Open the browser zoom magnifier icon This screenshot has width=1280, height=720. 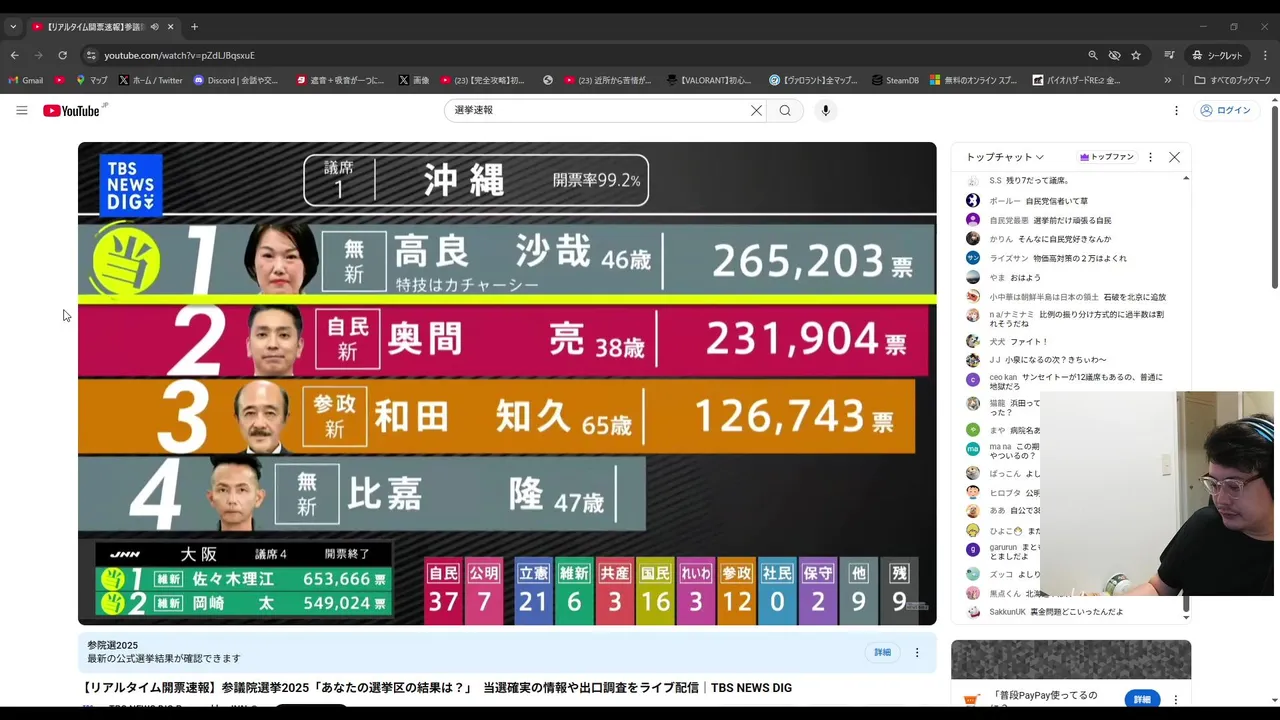click(x=1093, y=55)
